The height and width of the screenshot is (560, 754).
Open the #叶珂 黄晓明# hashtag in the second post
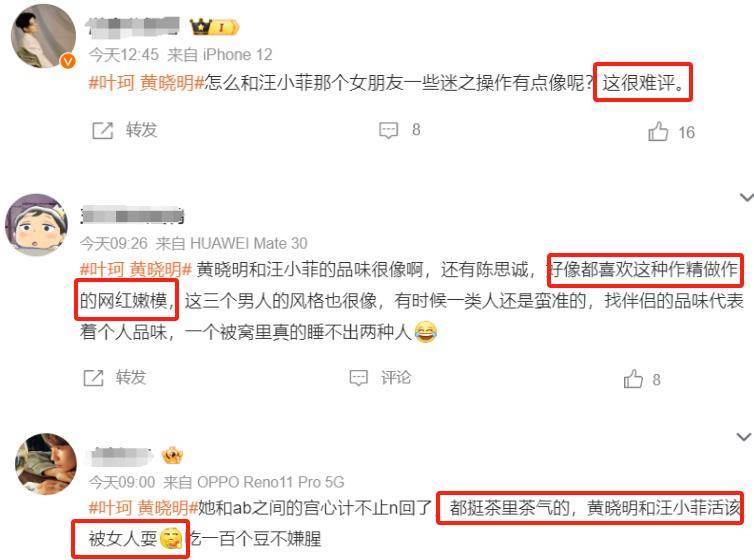[136, 269]
